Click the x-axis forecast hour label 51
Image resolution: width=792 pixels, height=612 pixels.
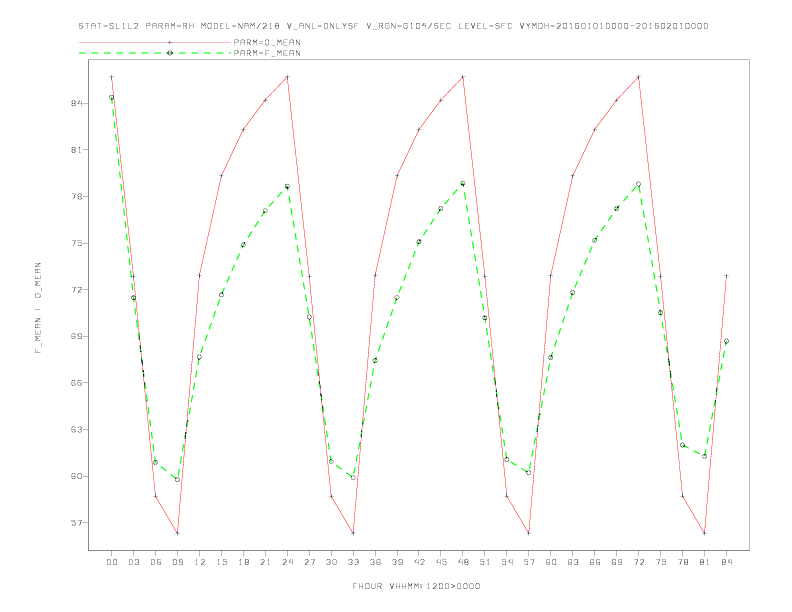[485, 562]
